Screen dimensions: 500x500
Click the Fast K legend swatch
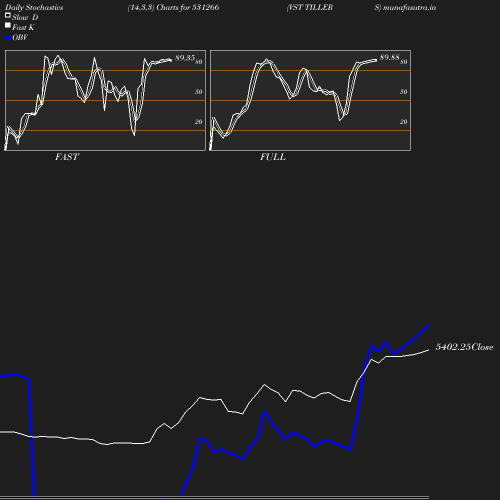pos(8,25)
